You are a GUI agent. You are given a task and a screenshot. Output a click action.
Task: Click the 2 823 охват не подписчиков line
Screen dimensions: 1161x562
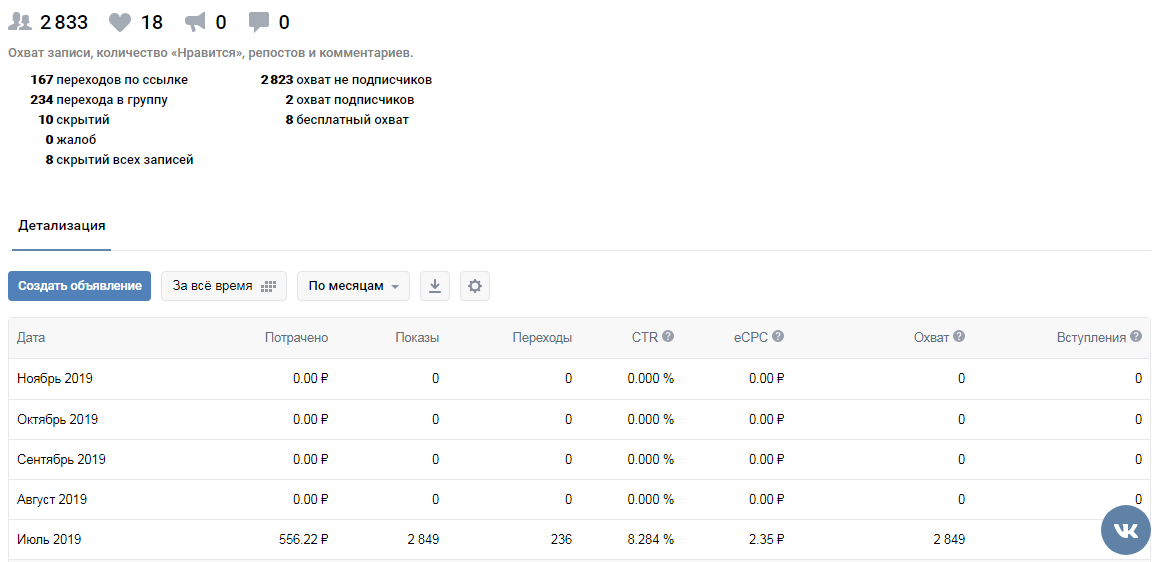pos(347,80)
